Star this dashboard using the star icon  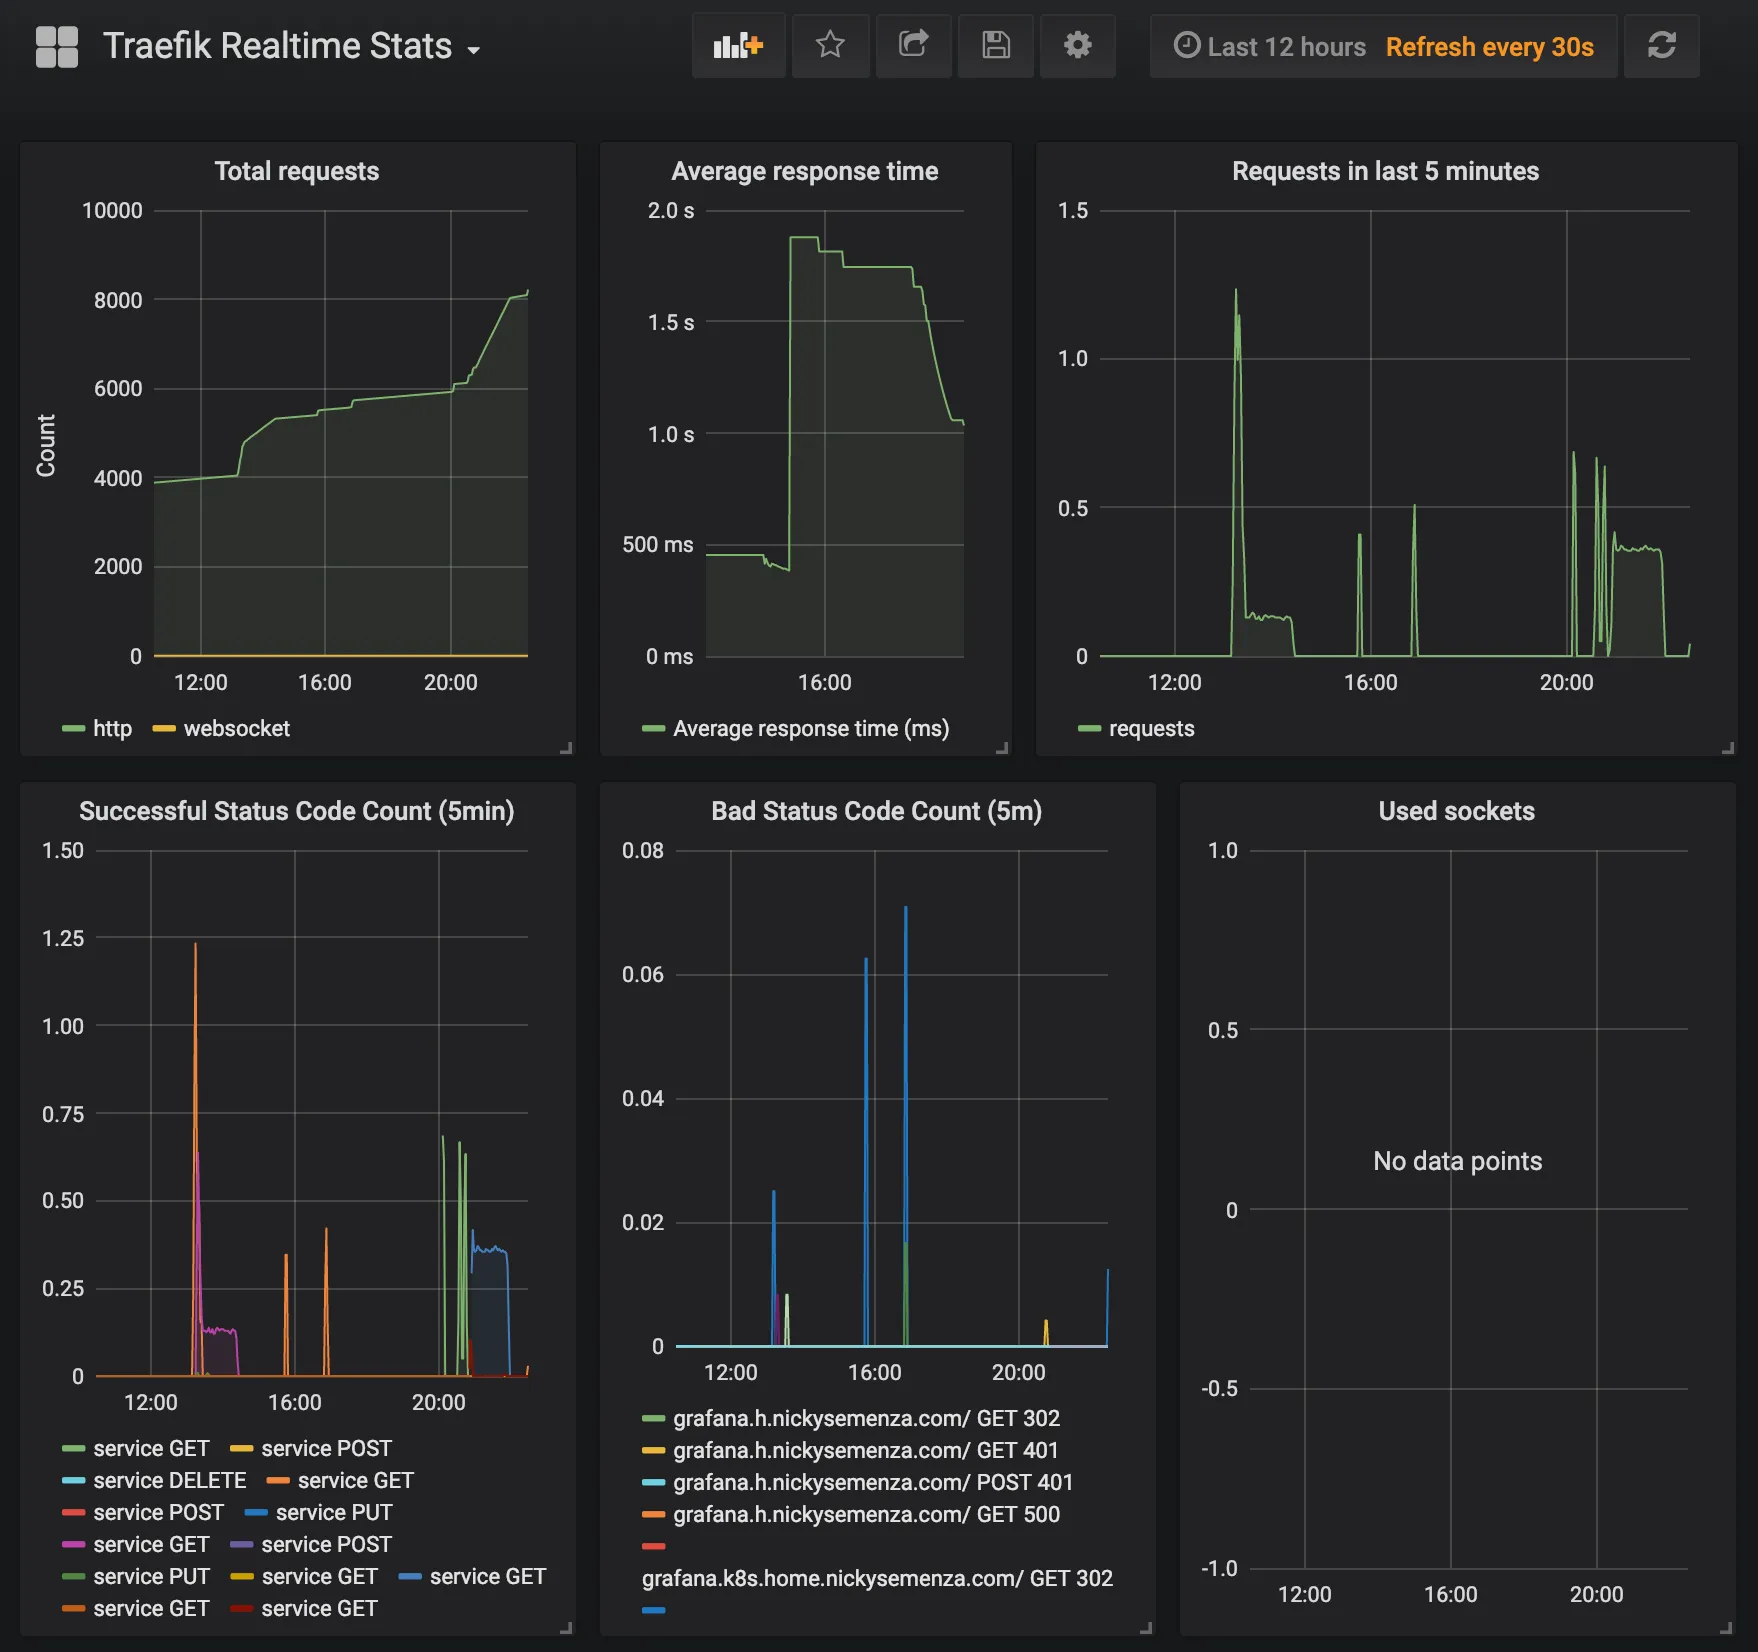coord(830,46)
